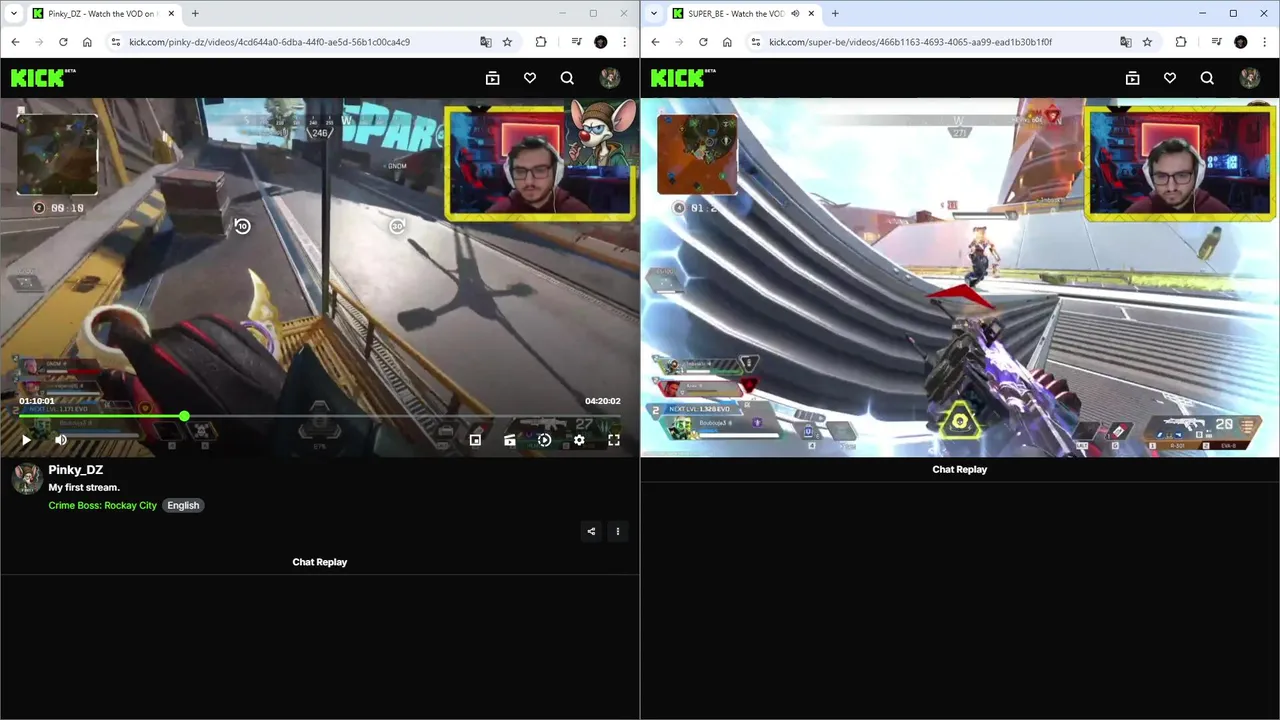This screenshot has height=720, width=1280.
Task: Open more options menu below Pinky_DZ video
Action: coord(618,531)
